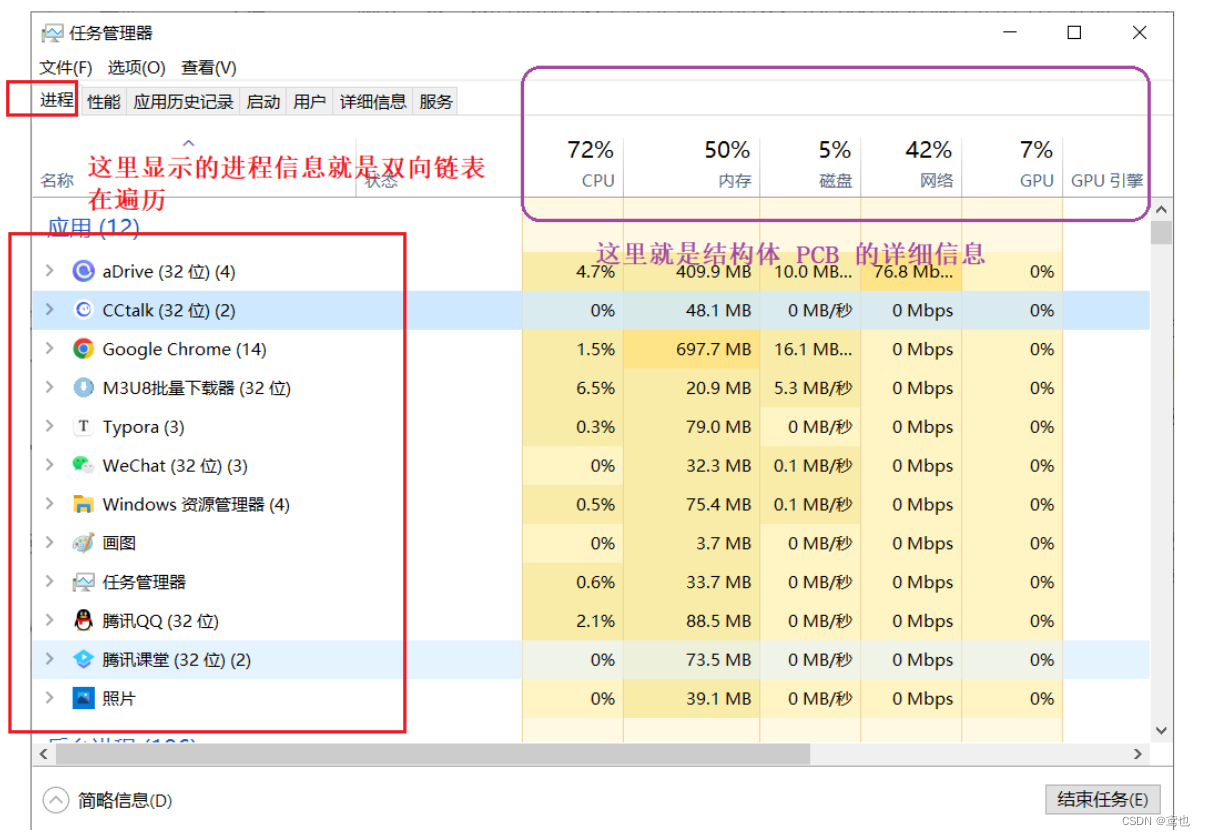Switch to the 用户 tab
1205x836 pixels.
[310, 101]
